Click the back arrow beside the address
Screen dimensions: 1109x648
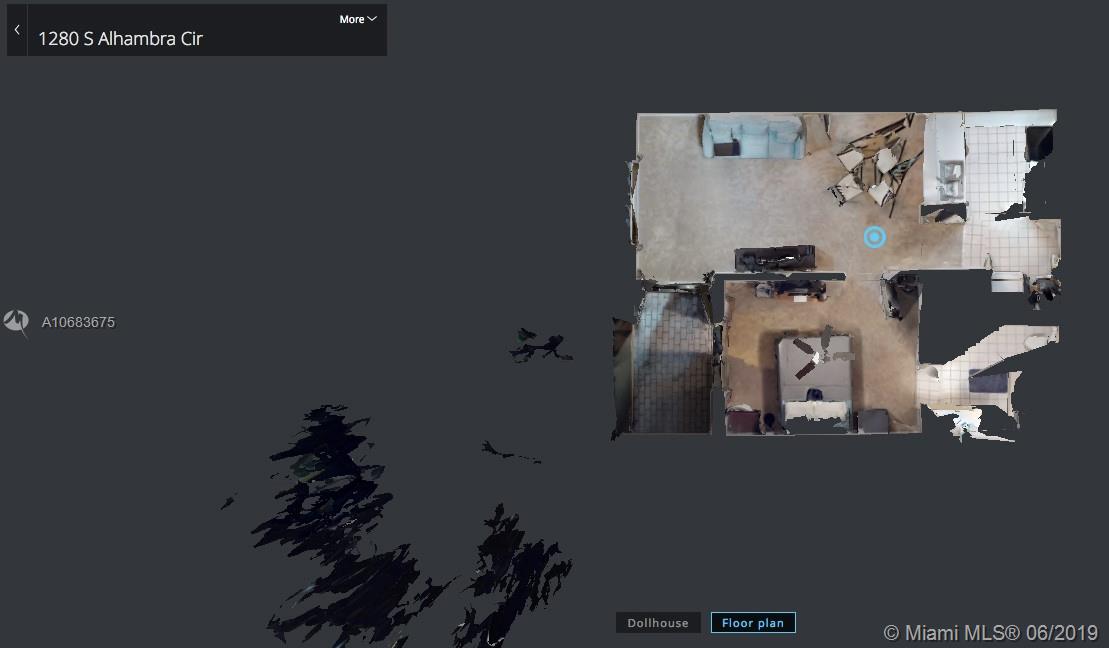[17, 30]
